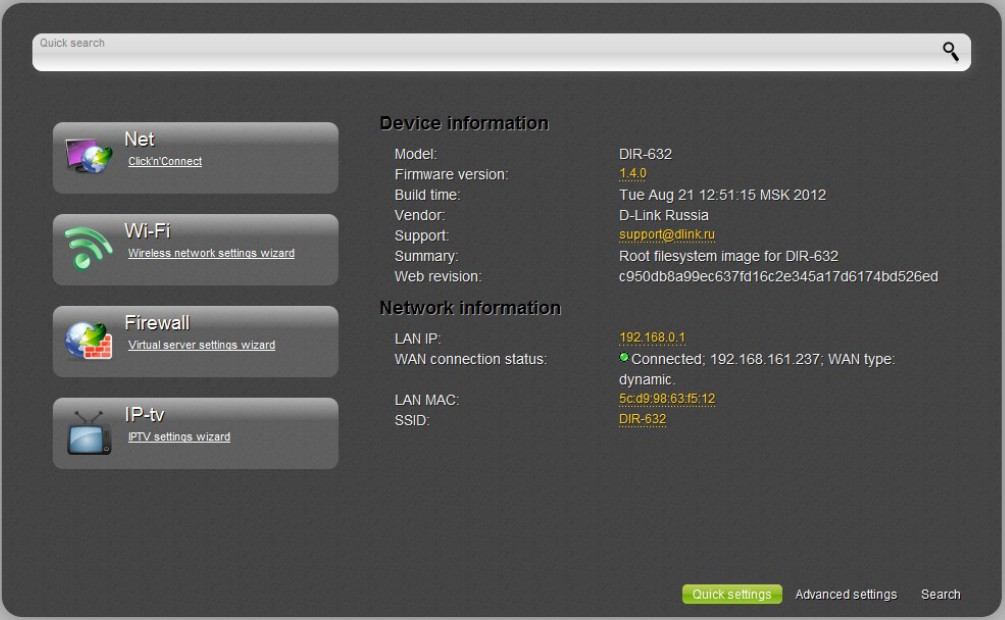Image resolution: width=1005 pixels, height=620 pixels.
Task: Click the Net computer globe icon
Action: tap(88, 155)
